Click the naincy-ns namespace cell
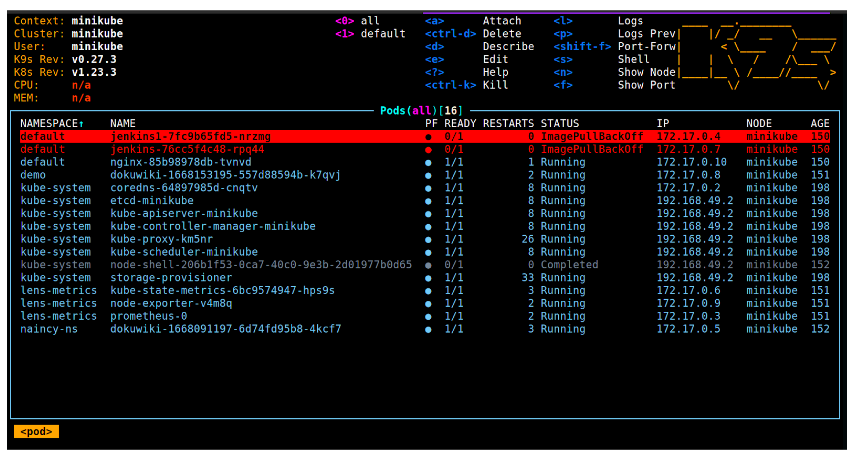The width and height of the screenshot is (854, 454). click(x=49, y=329)
